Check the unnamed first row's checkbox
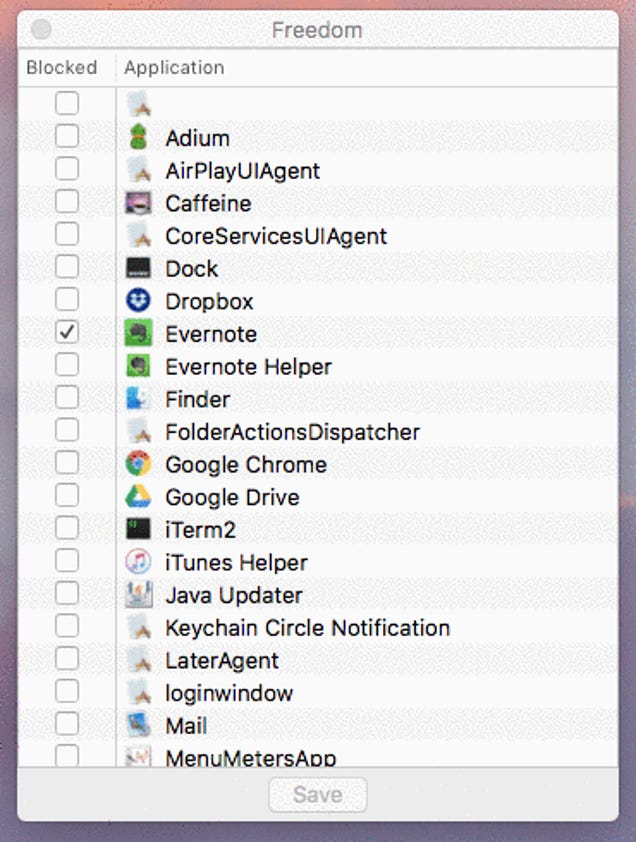This screenshot has width=636, height=842. coord(67,103)
